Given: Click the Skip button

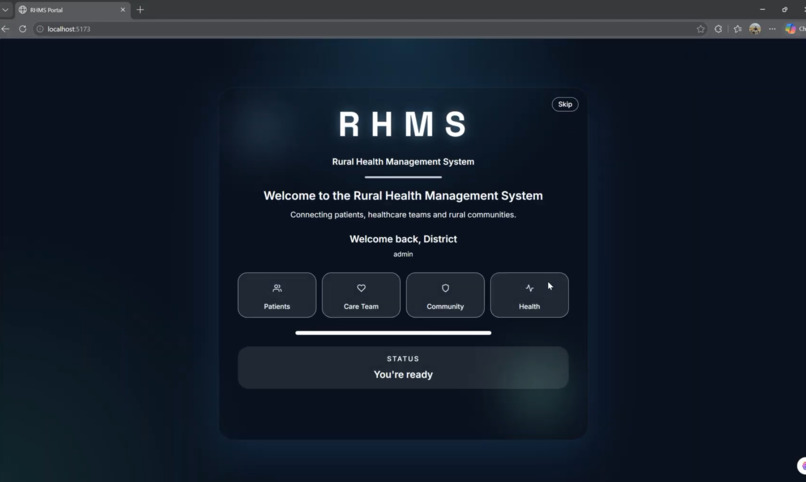Looking at the screenshot, I should (565, 104).
